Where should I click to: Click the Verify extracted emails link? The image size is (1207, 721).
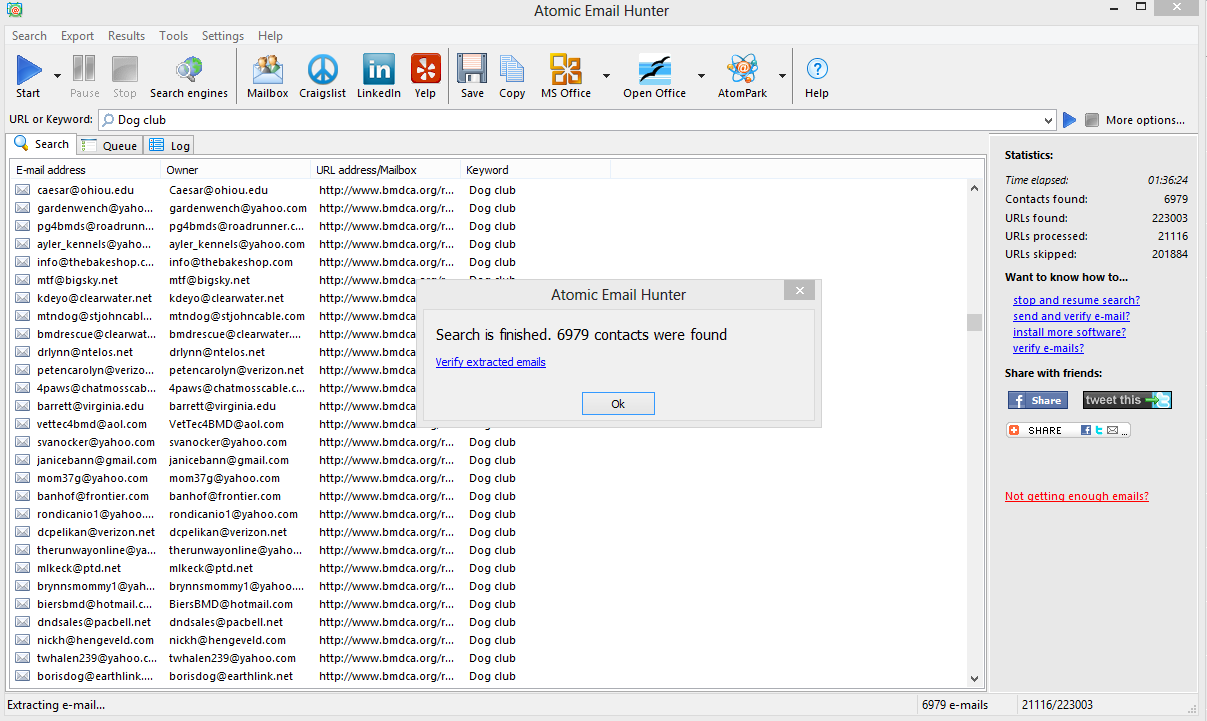pos(491,362)
